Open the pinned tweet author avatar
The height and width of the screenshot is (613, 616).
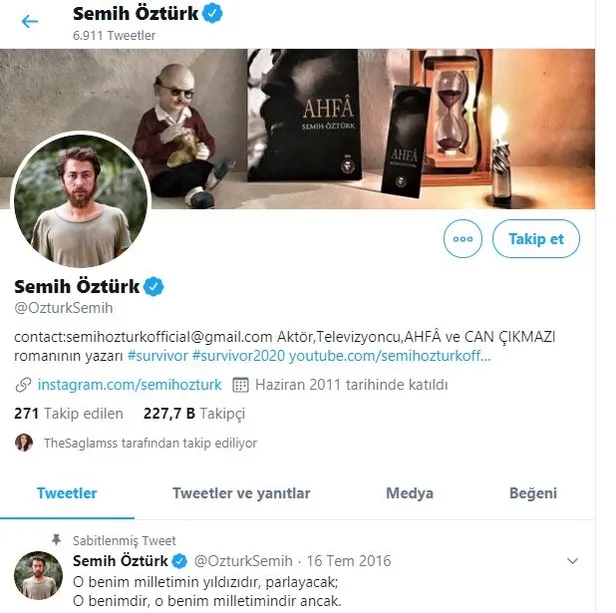tap(38, 575)
